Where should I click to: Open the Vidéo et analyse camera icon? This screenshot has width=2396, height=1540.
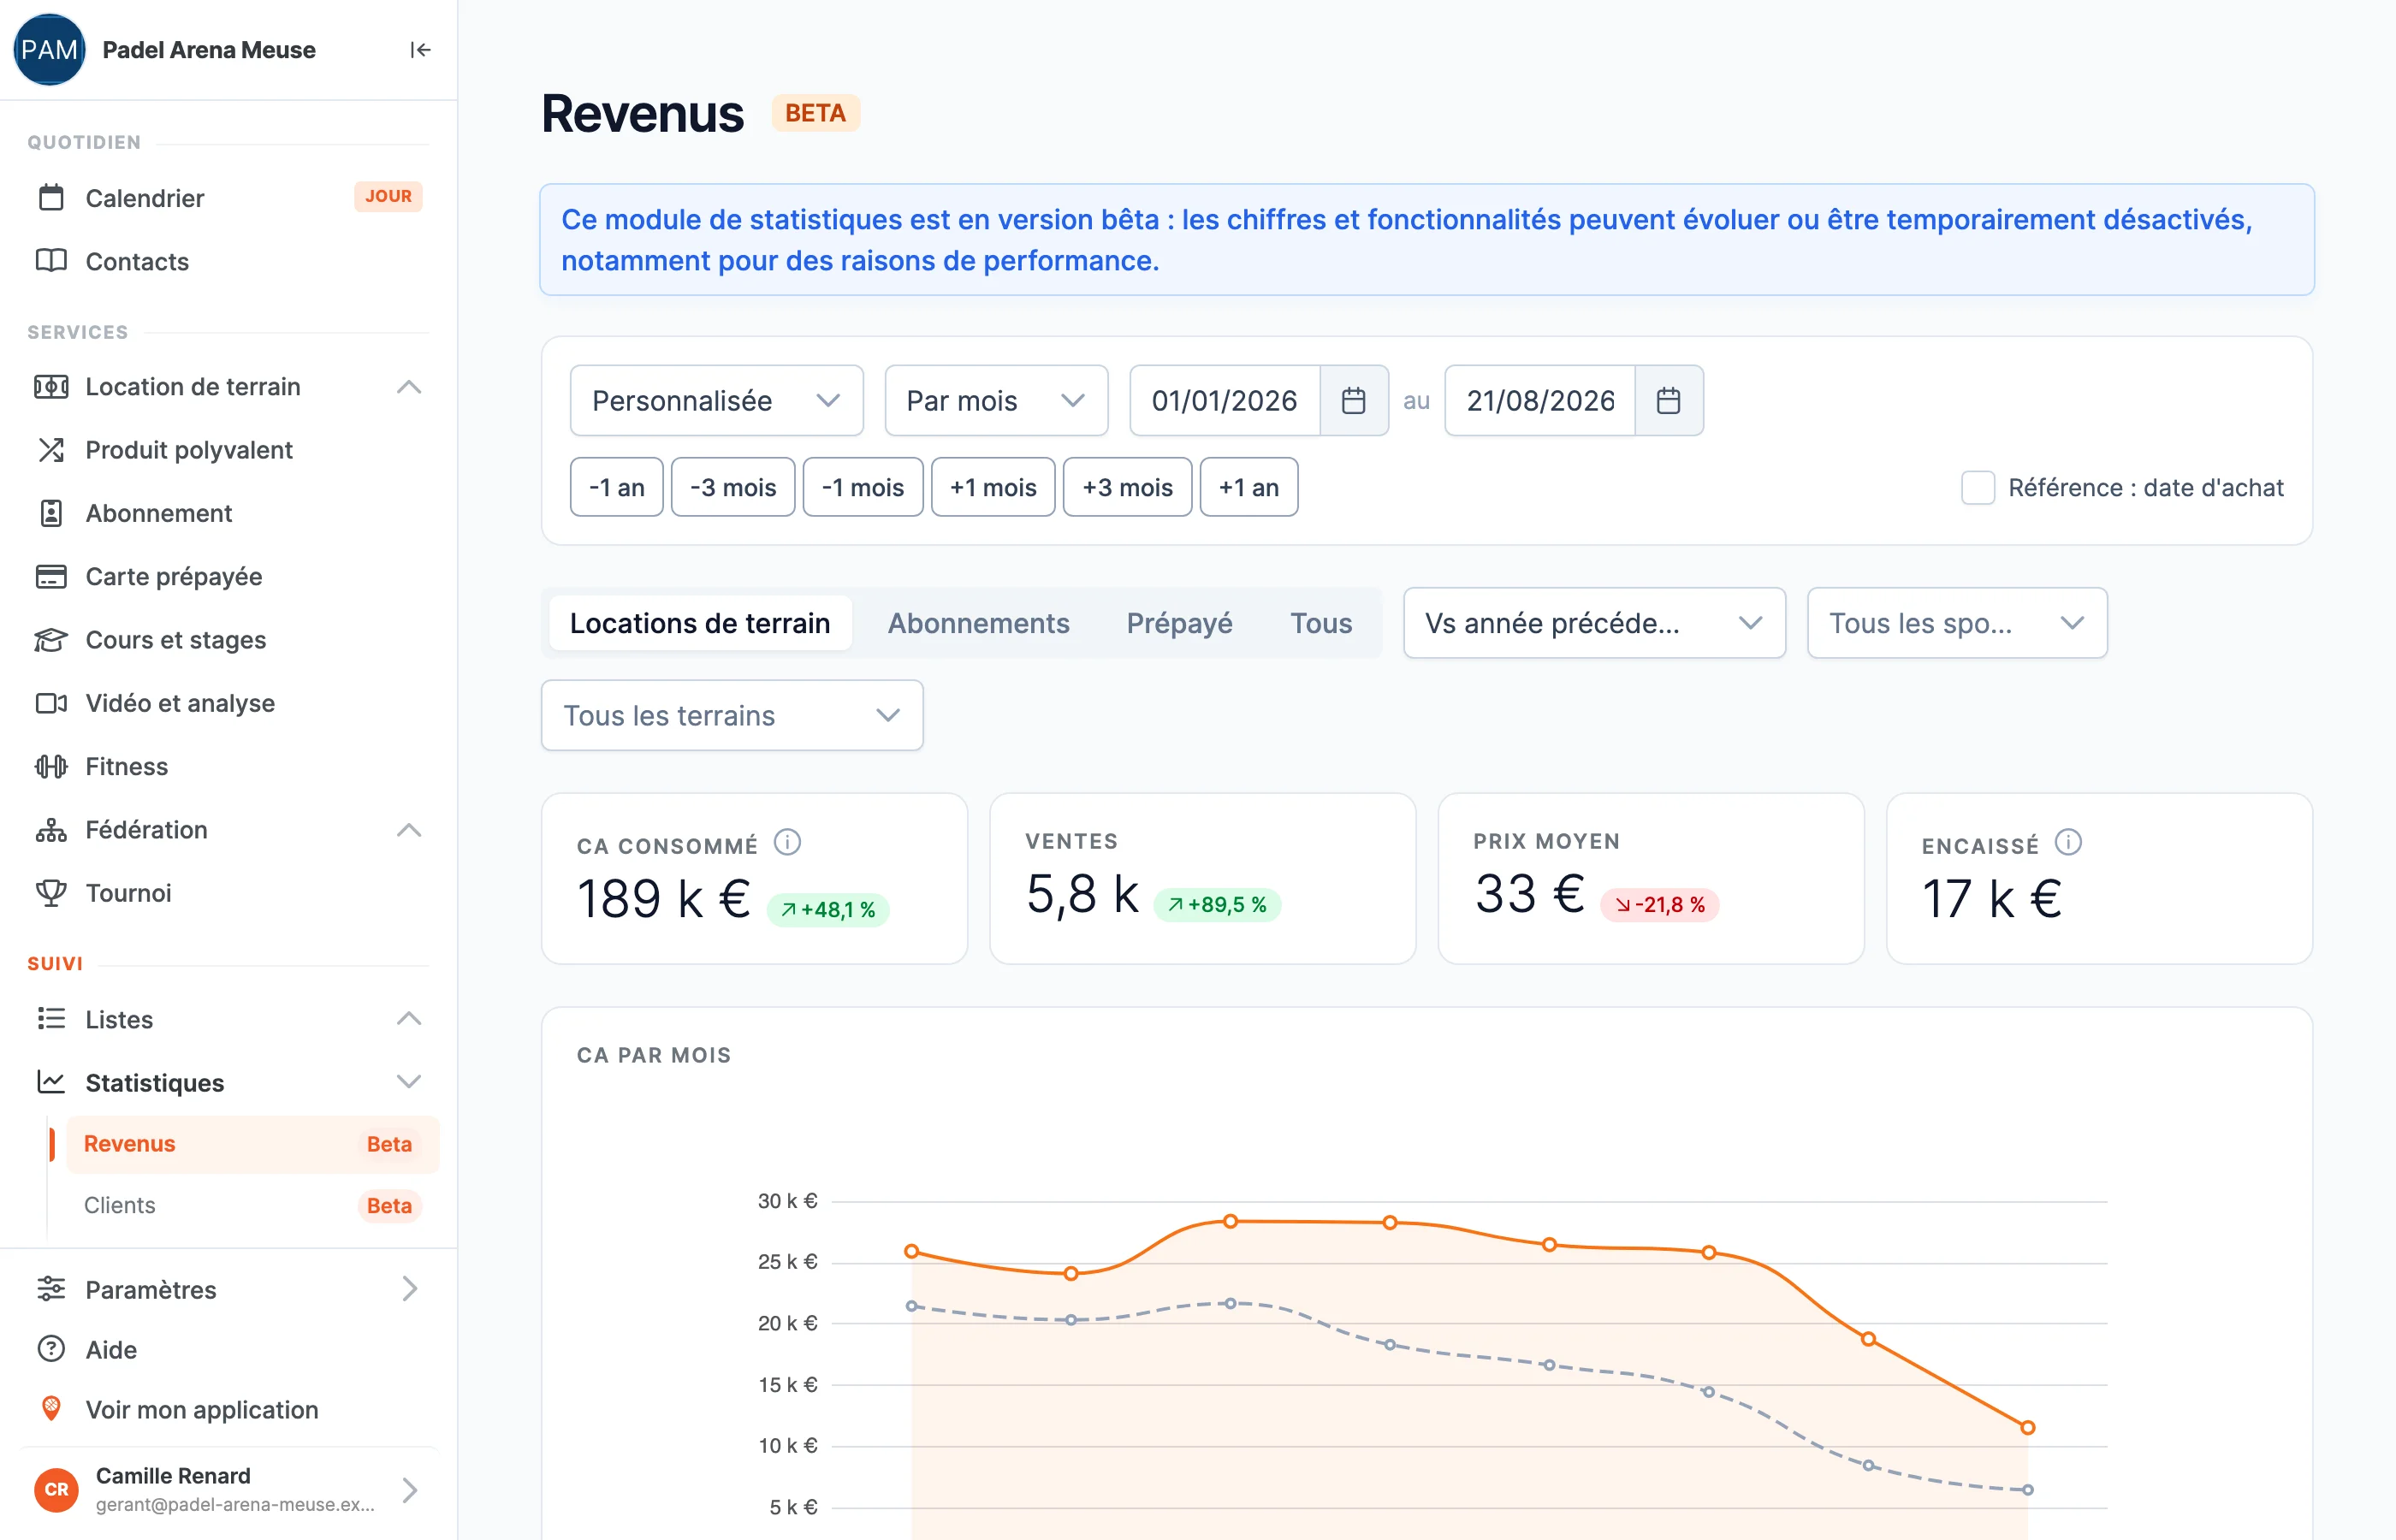(51, 703)
